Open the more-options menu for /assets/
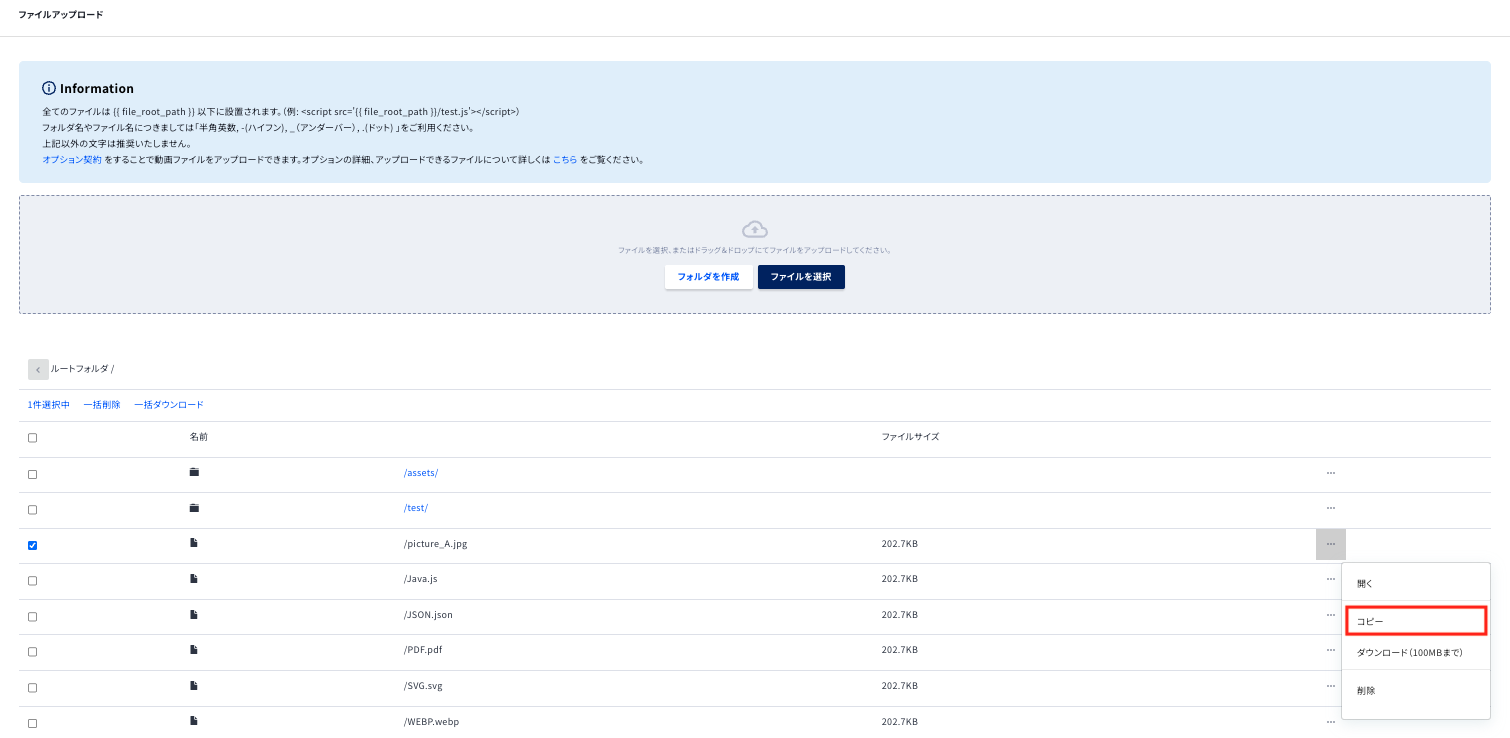Image resolution: width=1510 pixels, height=738 pixels. pyautogui.click(x=1331, y=473)
